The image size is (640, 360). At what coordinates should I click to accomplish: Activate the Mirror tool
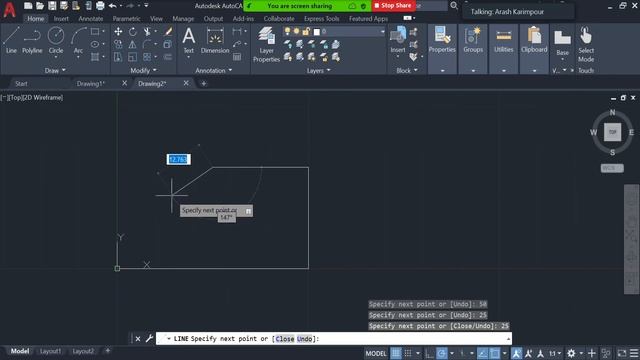click(x=133, y=44)
